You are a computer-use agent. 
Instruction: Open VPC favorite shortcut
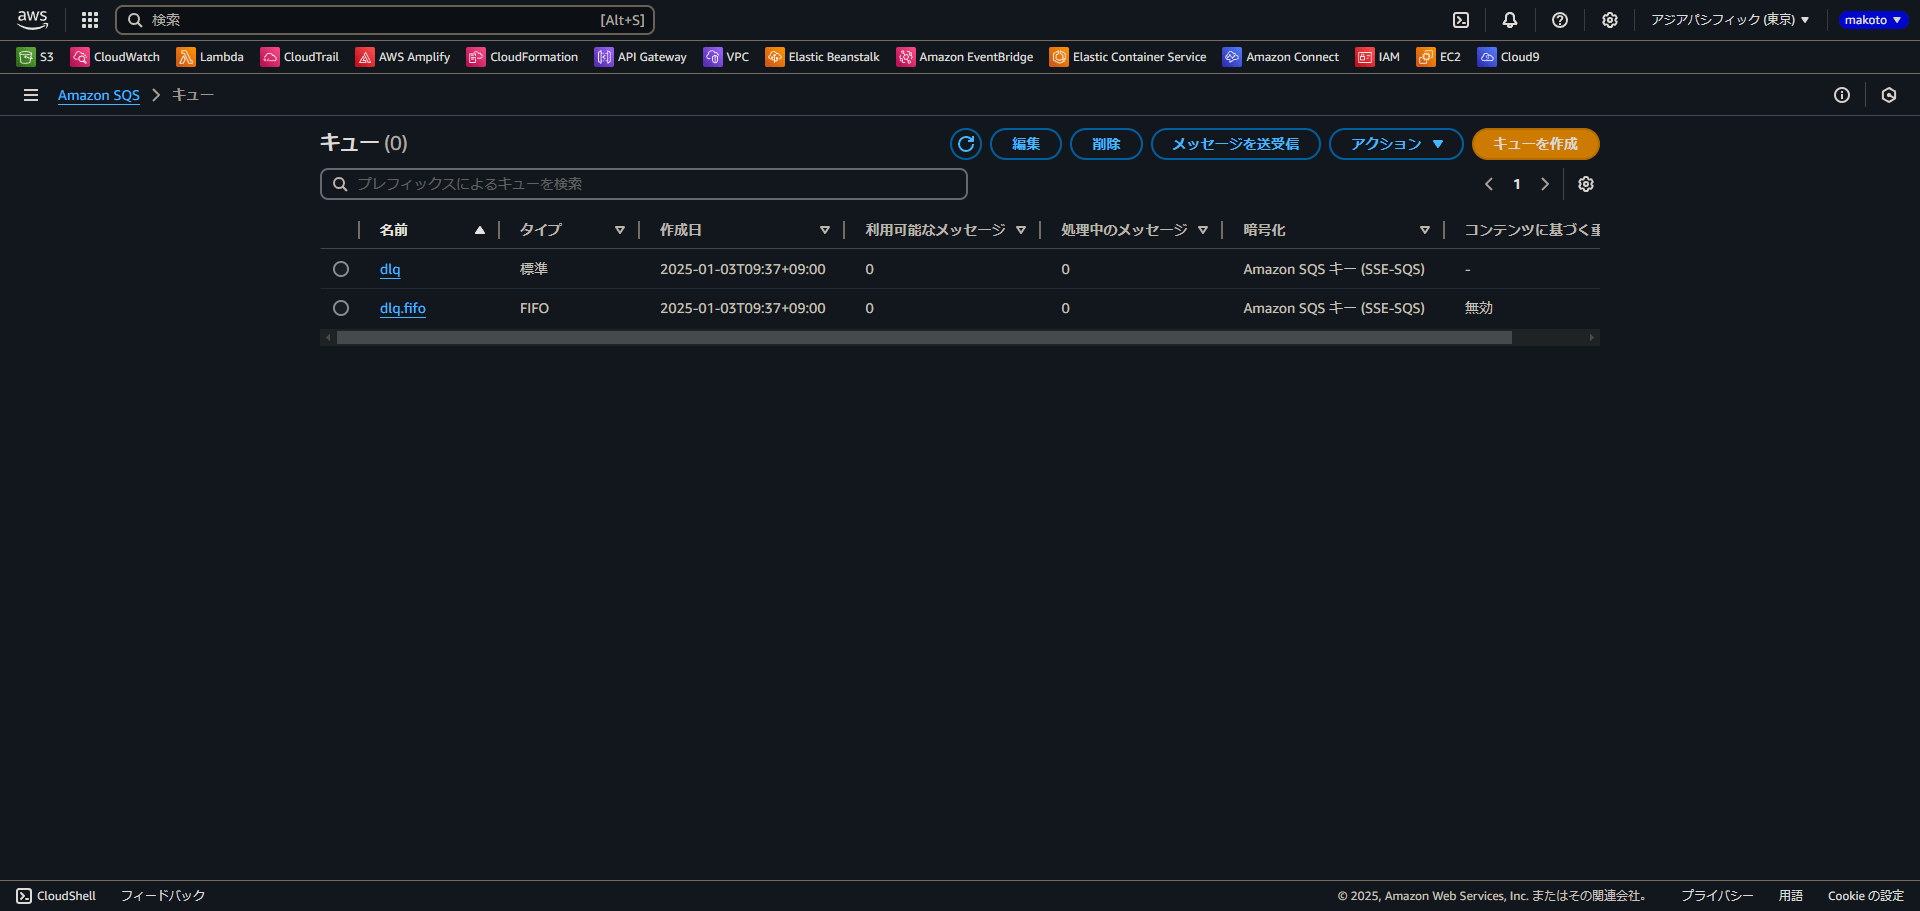(726, 57)
